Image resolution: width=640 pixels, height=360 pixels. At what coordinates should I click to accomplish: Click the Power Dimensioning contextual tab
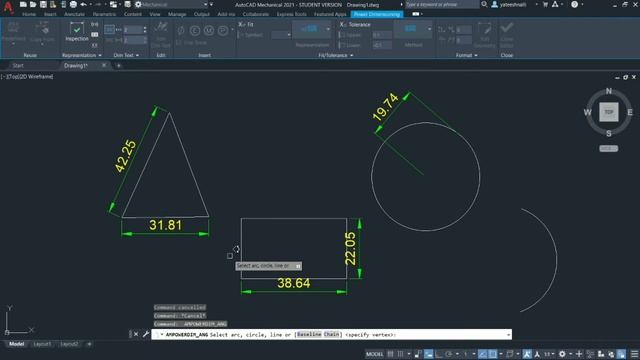tap(377, 14)
